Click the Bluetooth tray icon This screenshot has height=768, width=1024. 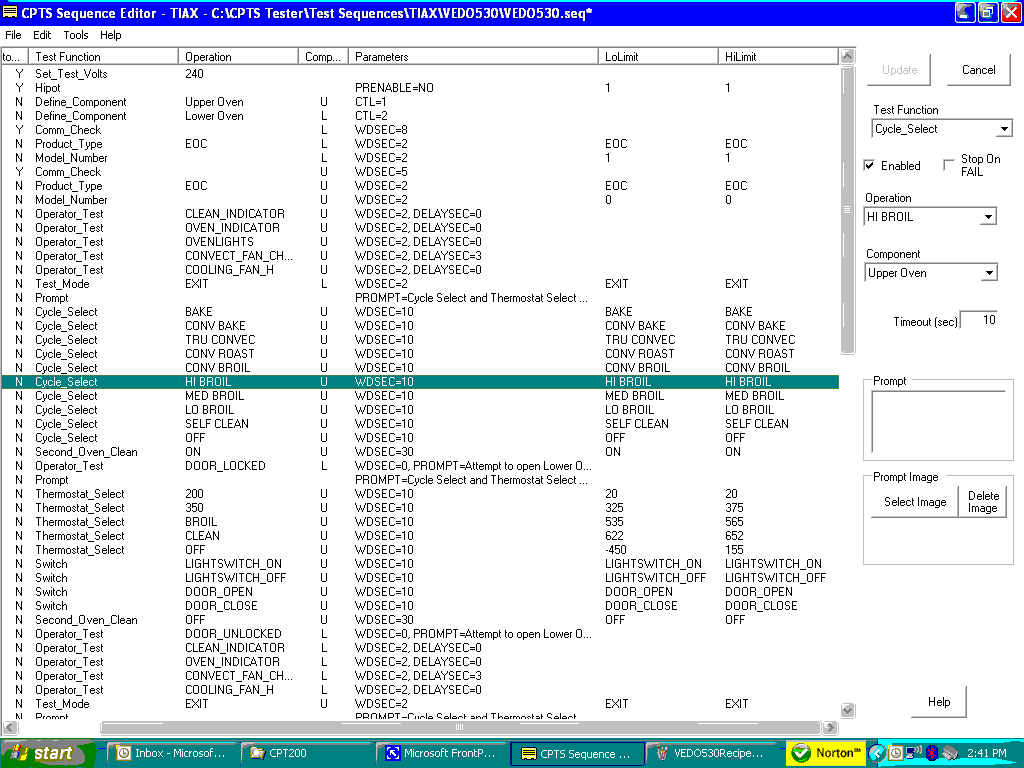click(933, 753)
